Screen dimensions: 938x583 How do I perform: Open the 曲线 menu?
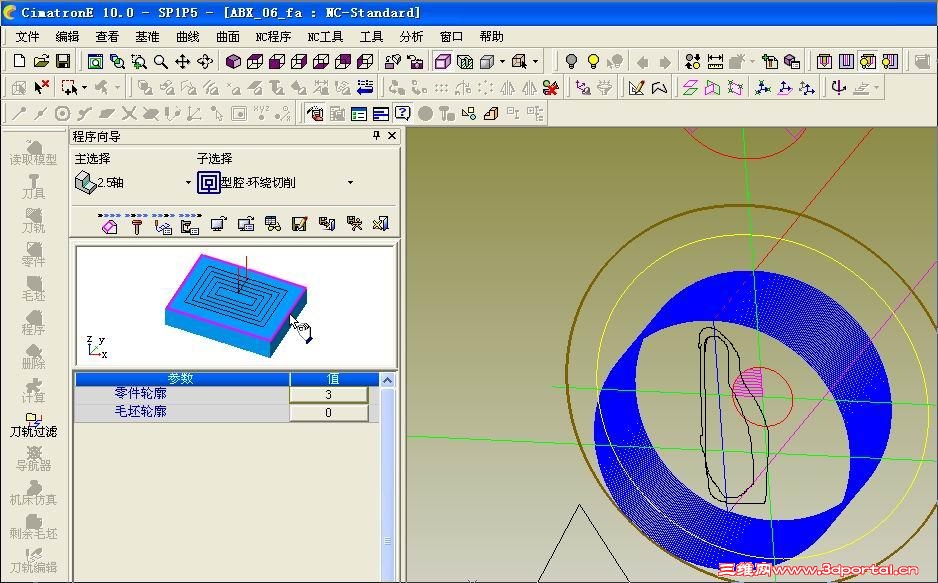point(187,37)
